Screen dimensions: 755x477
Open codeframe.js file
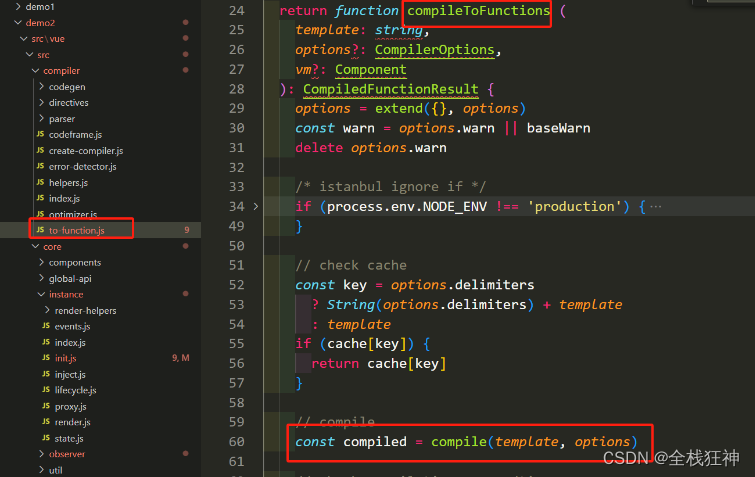click(75, 135)
